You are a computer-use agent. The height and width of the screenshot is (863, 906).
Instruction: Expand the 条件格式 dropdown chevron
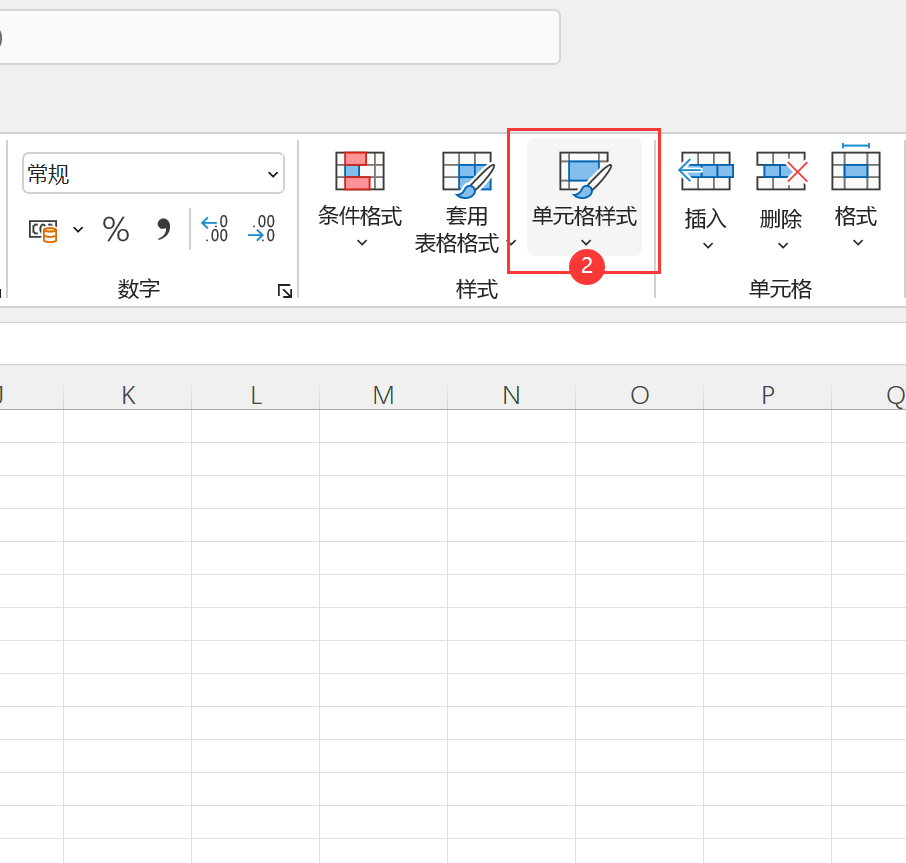point(362,243)
